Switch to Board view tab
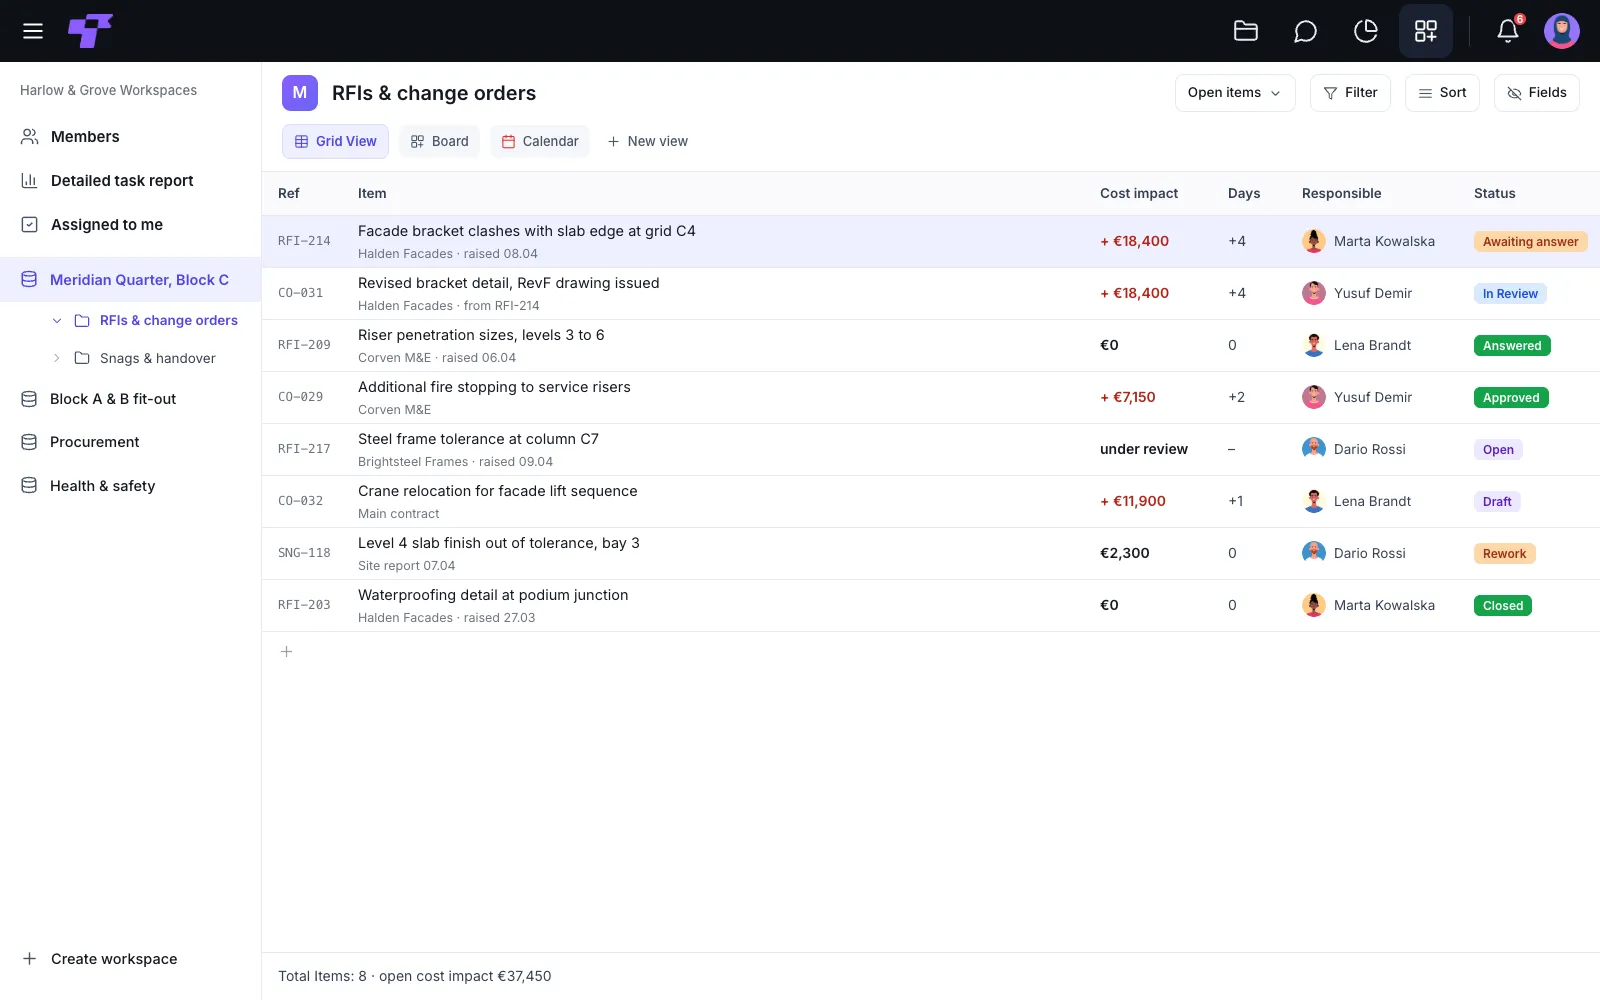 439,142
